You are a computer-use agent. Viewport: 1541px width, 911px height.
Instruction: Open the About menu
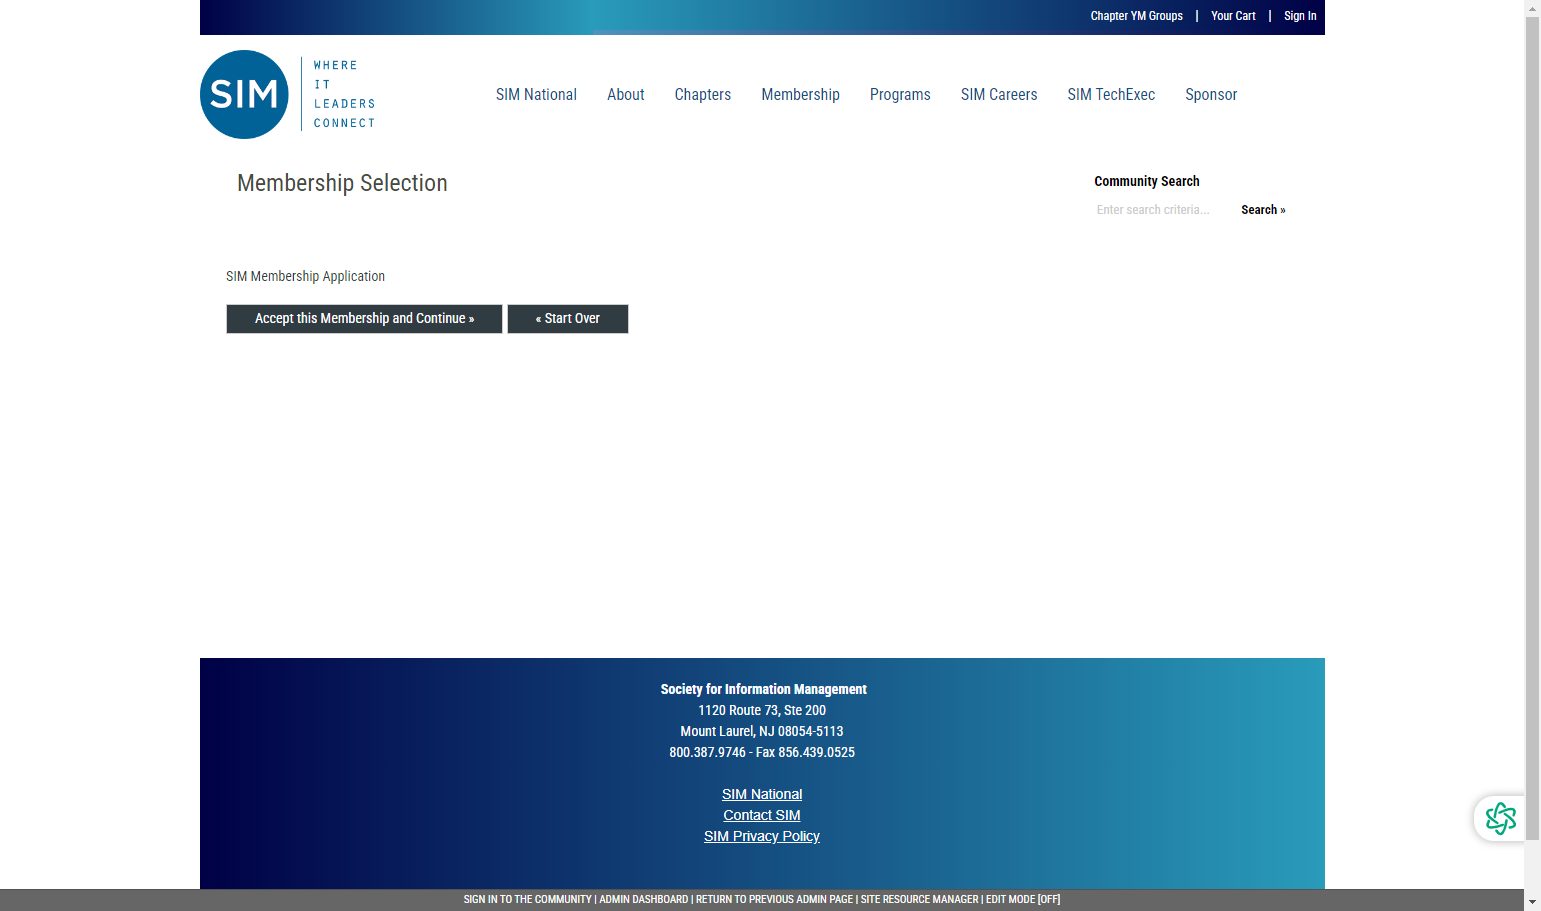point(626,94)
